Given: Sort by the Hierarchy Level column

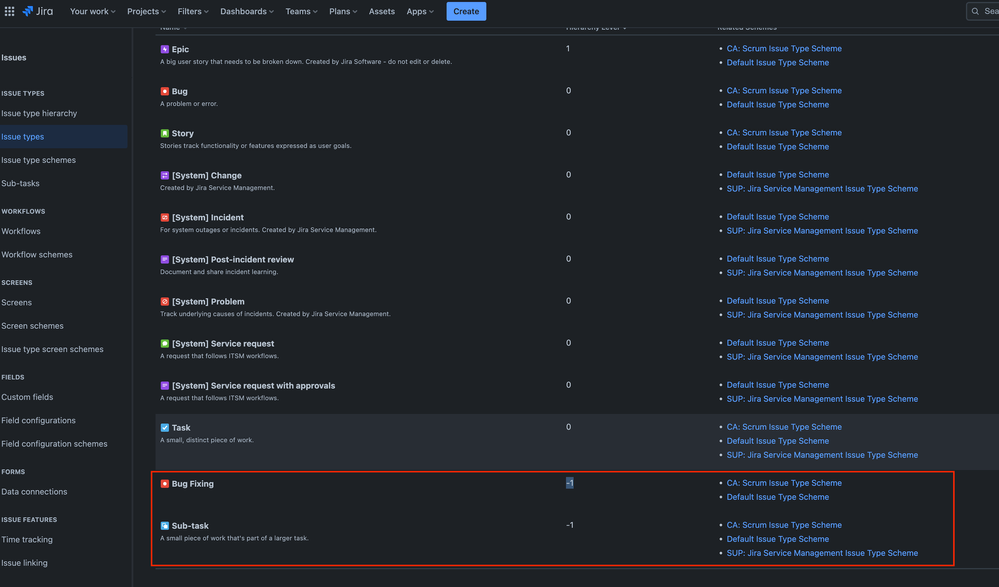Looking at the screenshot, I should point(593,26).
